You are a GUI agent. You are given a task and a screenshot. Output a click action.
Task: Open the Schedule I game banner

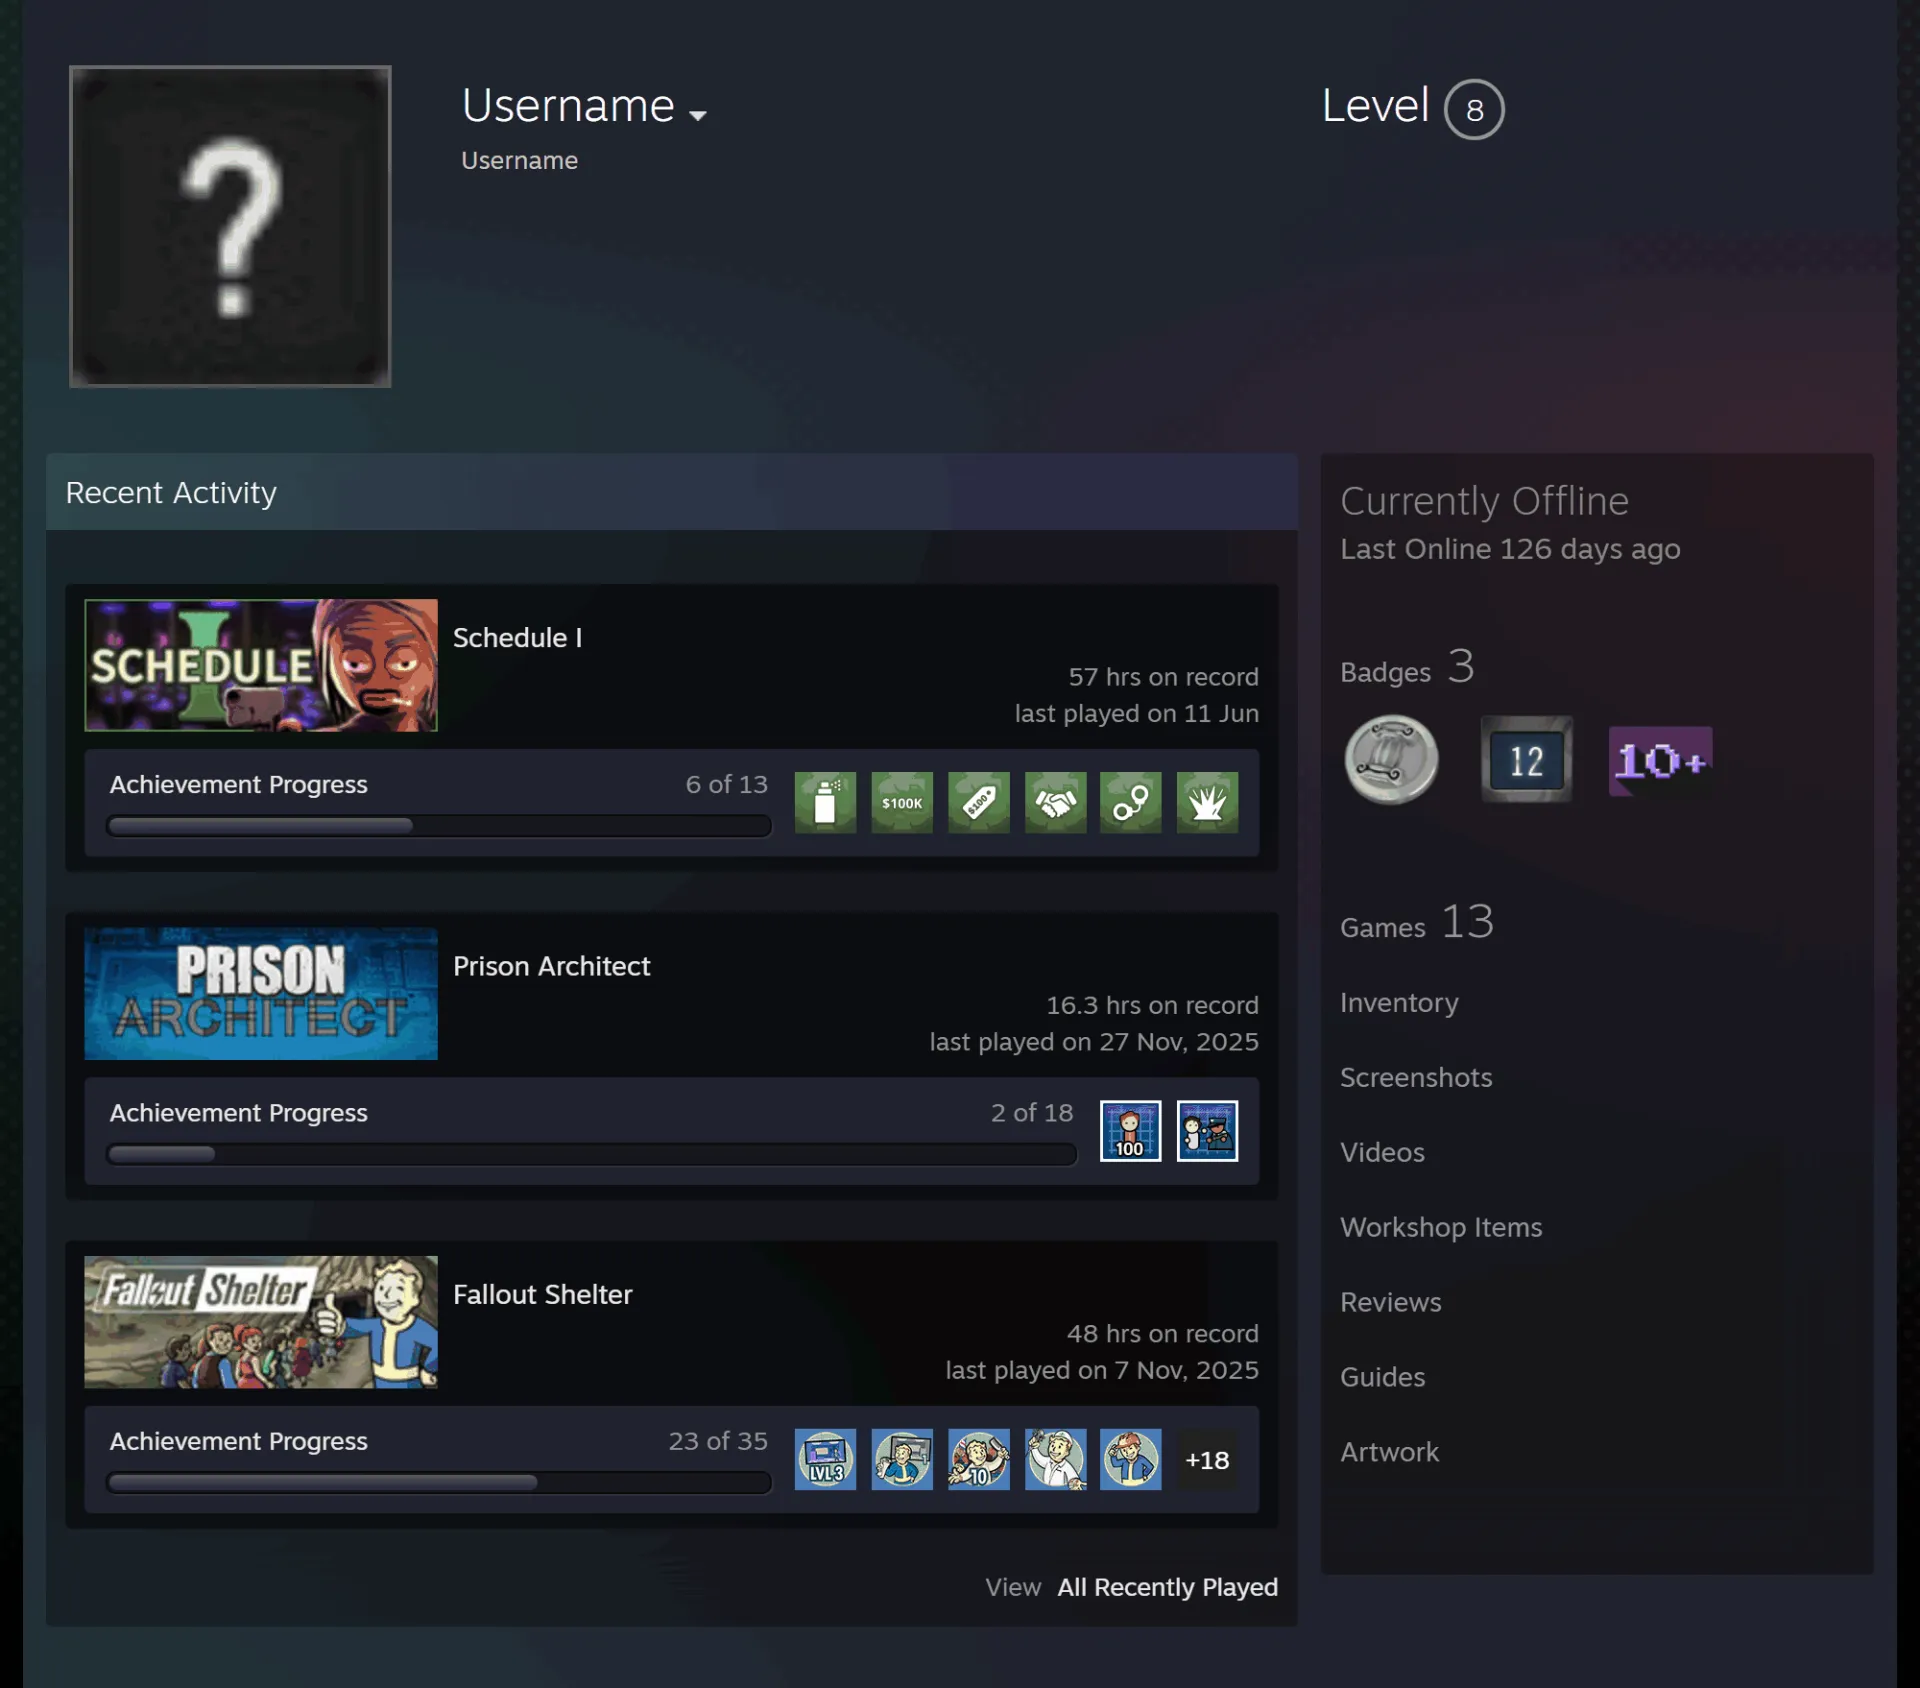261,665
